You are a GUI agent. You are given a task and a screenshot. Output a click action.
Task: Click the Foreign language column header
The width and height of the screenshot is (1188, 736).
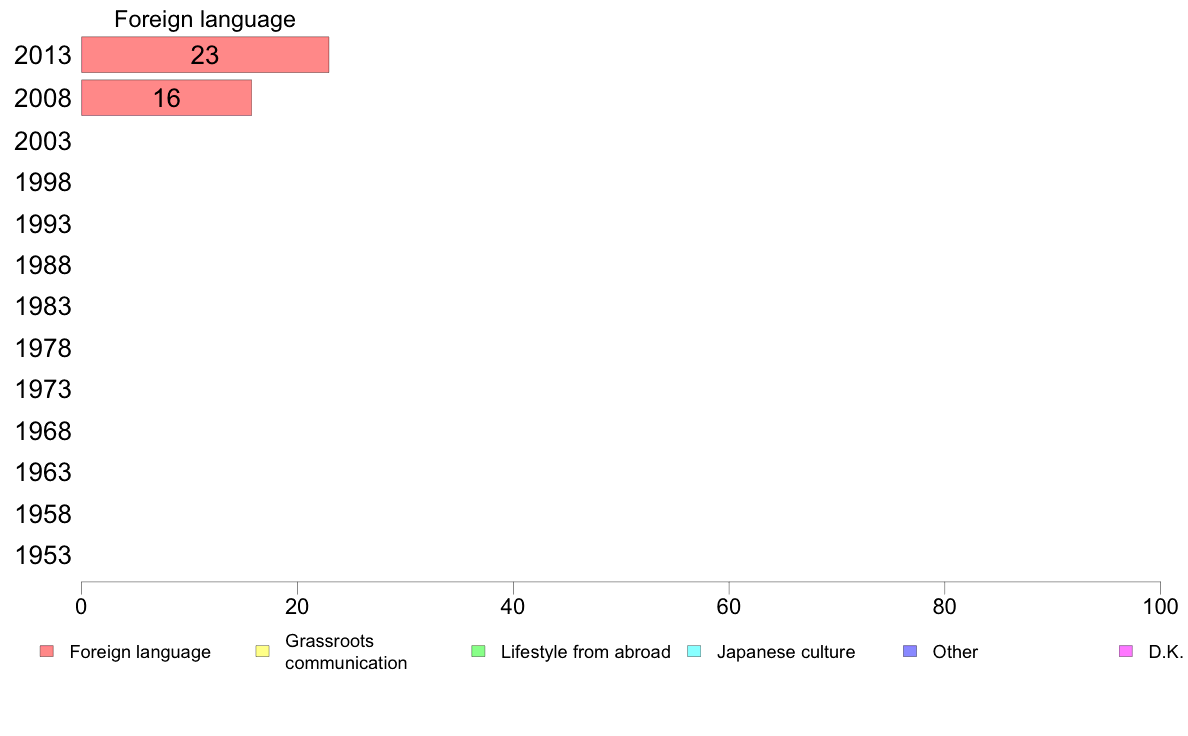(205, 19)
